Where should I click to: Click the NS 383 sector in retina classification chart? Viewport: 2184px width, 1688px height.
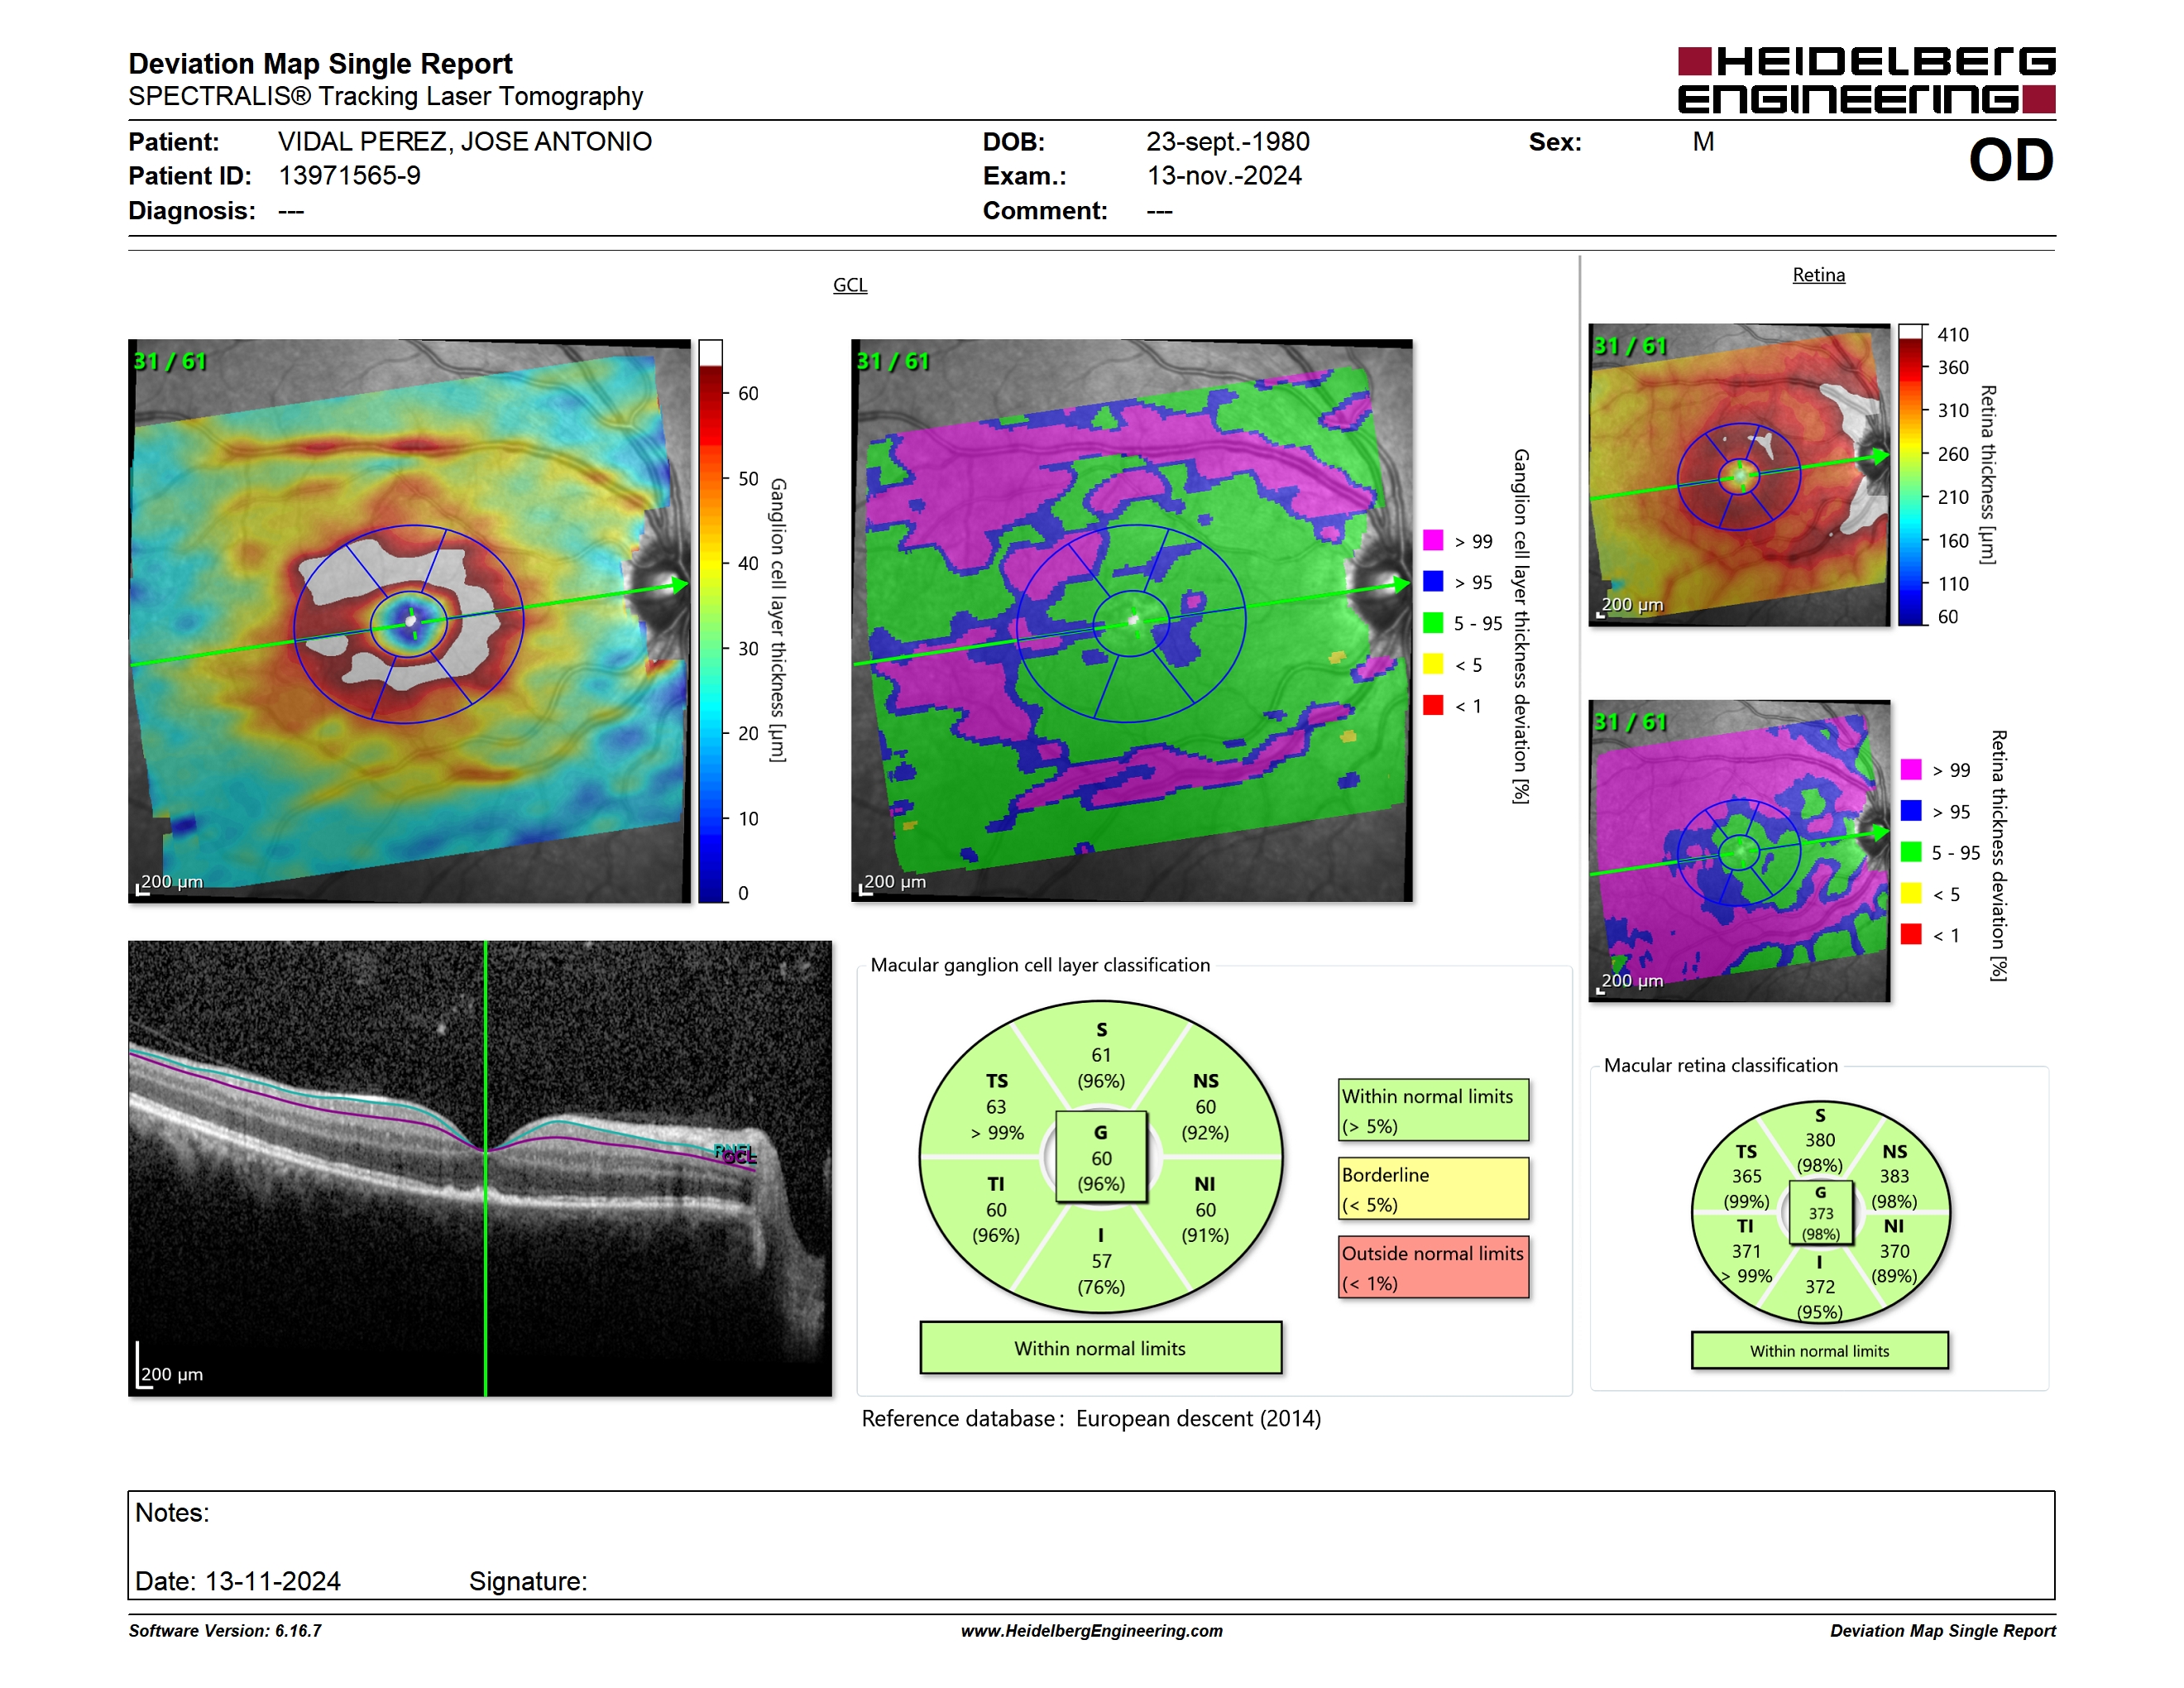[1894, 1176]
